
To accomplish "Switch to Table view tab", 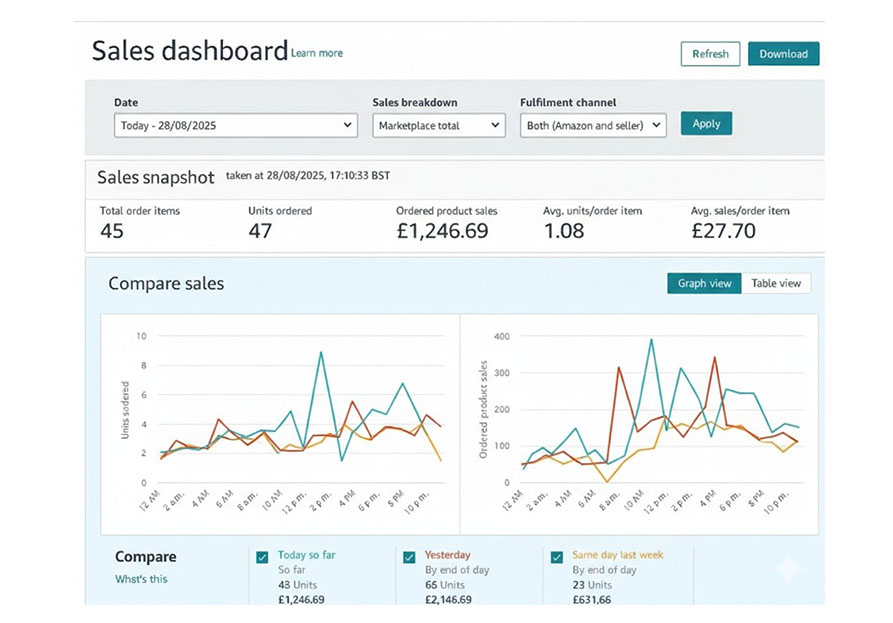I will (776, 283).
